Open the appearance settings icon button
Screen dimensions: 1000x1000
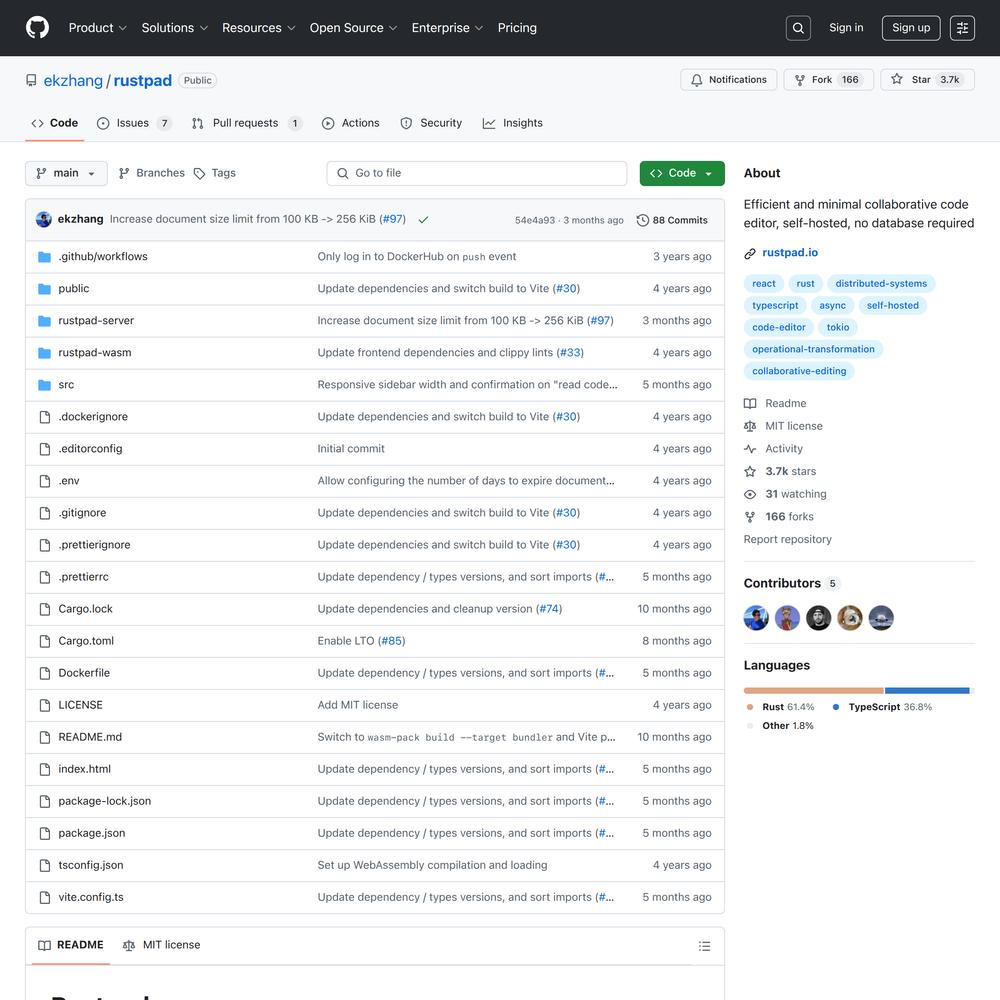click(962, 28)
